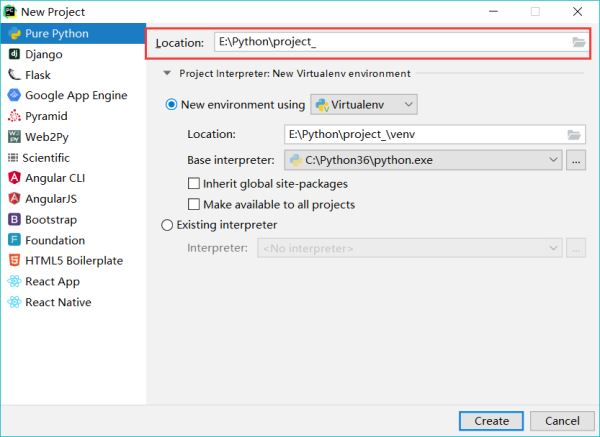Select the Flask icon in sidebar
The image size is (600, 437).
click(14, 75)
